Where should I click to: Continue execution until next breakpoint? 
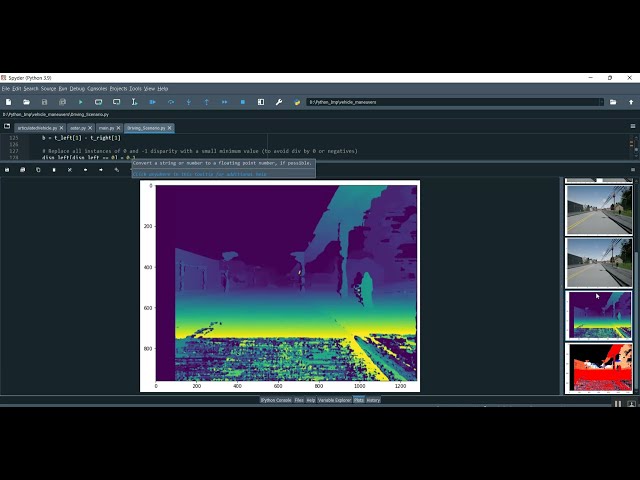(x=224, y=102)
